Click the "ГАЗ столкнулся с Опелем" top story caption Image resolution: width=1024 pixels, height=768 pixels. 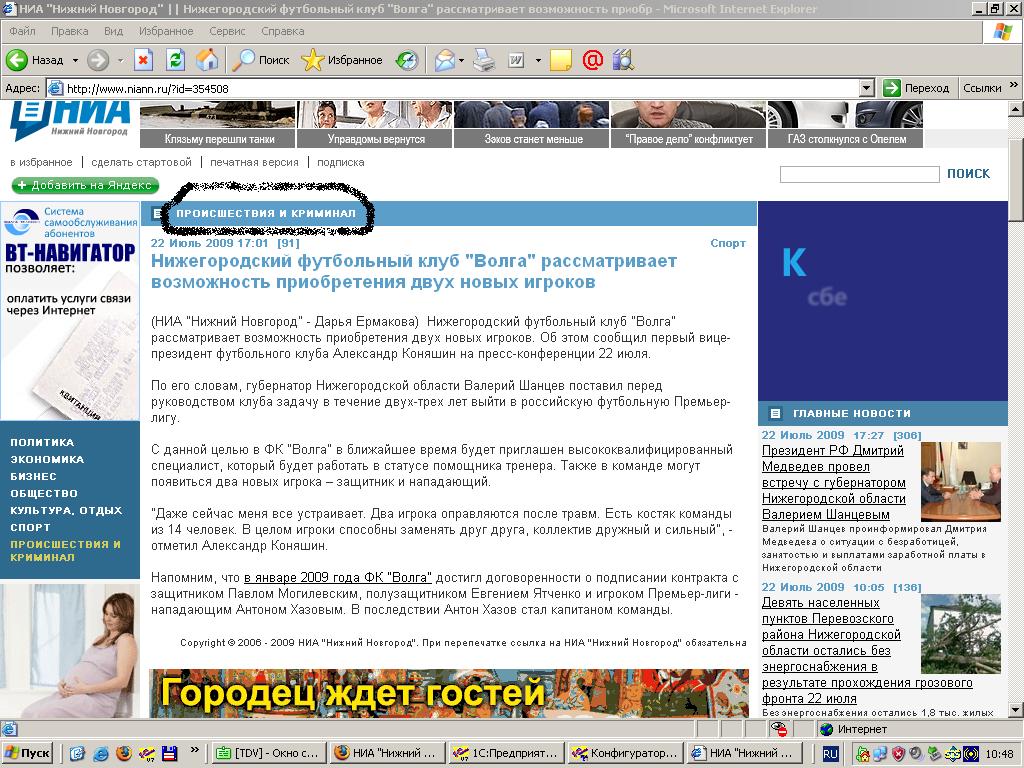tap(846, 139)
